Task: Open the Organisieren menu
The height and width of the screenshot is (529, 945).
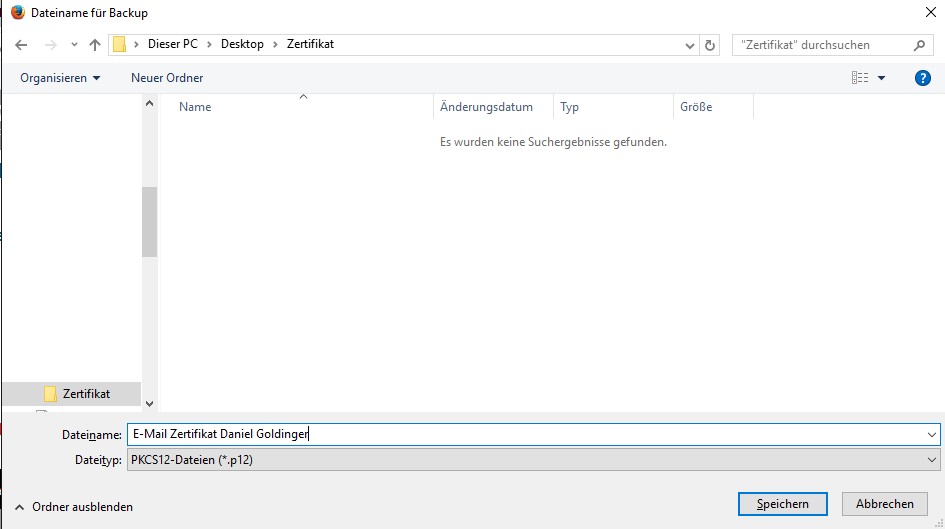Action: pyautogui.click(x=60, y=78)
